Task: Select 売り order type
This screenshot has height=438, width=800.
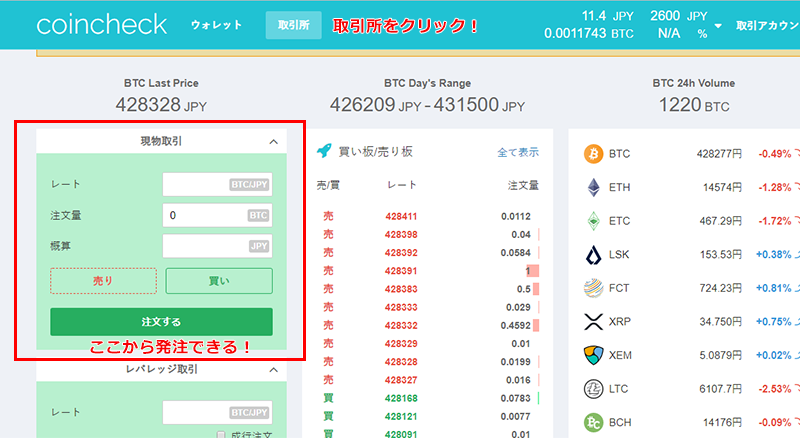Action: (104, 281)
